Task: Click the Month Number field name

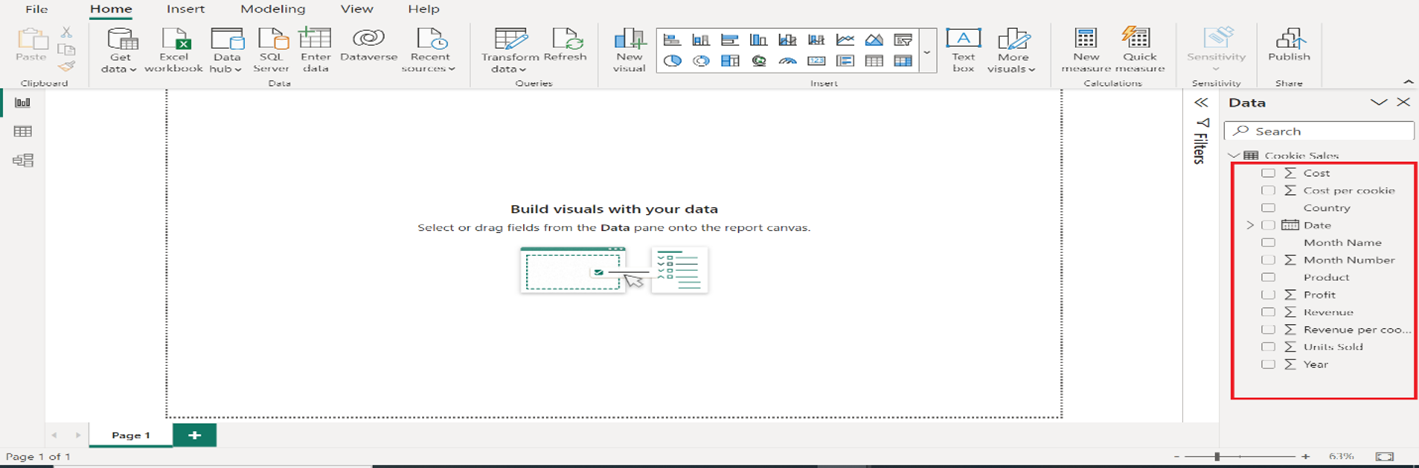Action: pos(1349,260)
